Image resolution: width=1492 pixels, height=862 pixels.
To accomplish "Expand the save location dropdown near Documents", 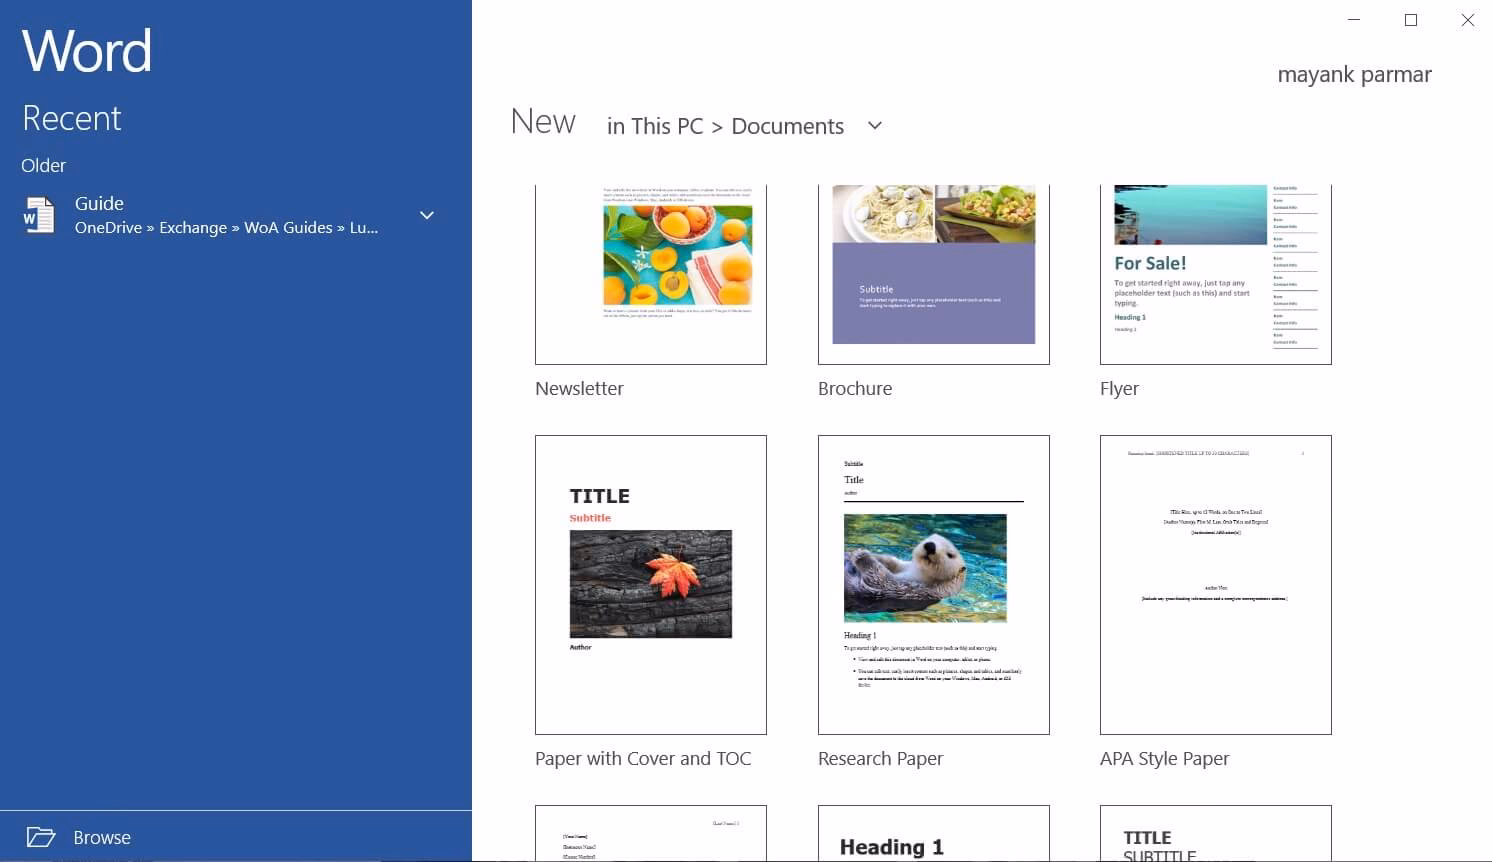I will (x=874, y=125).
